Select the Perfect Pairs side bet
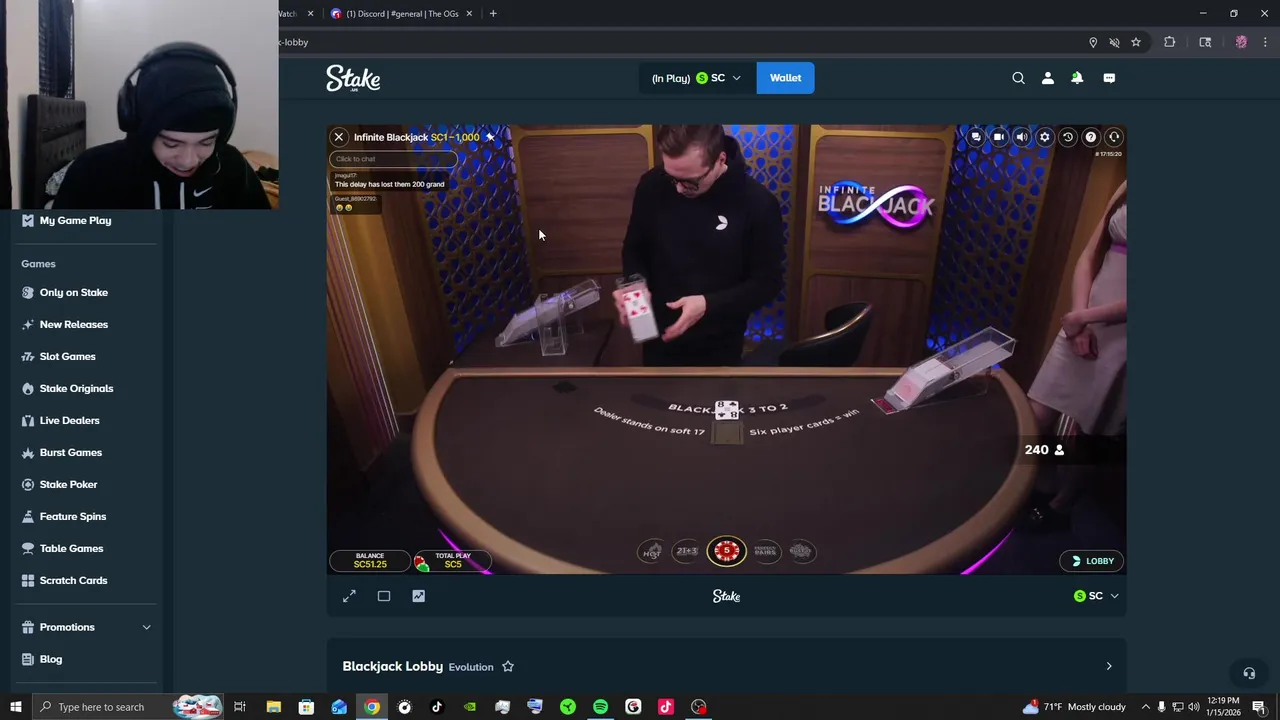Viewport: 1280px width, 720px height. (766, 551)
